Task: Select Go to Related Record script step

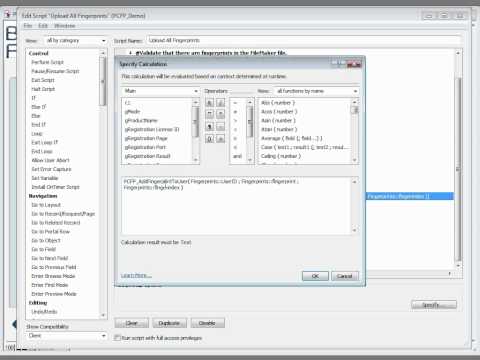Action: pyautogui.click(x=56, y=223)
